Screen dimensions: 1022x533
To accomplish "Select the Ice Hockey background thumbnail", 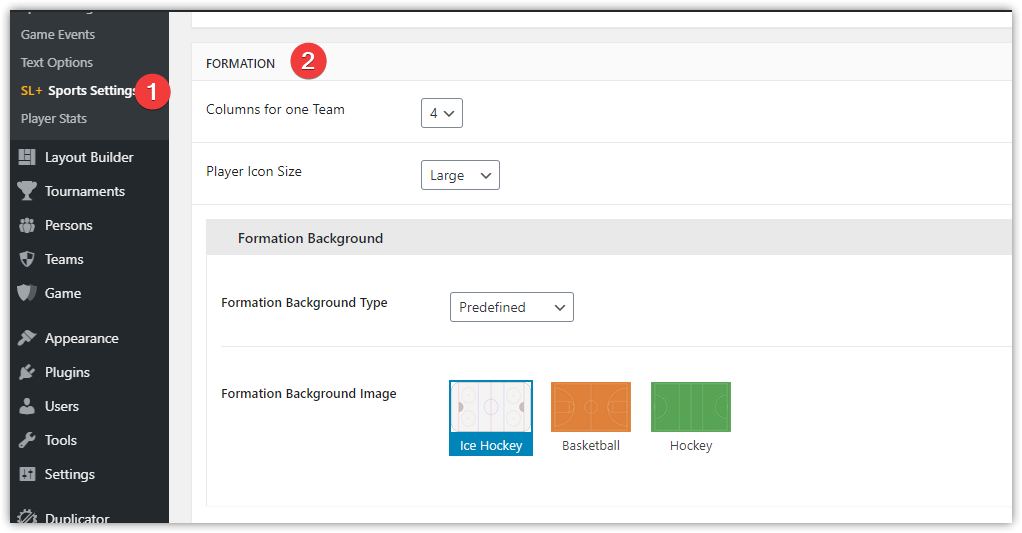I will [491, 407].
